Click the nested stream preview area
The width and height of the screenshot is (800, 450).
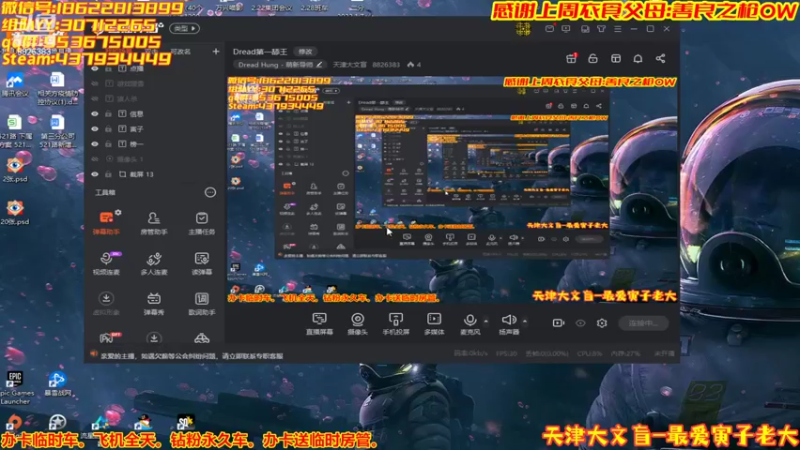click(453, 189)
